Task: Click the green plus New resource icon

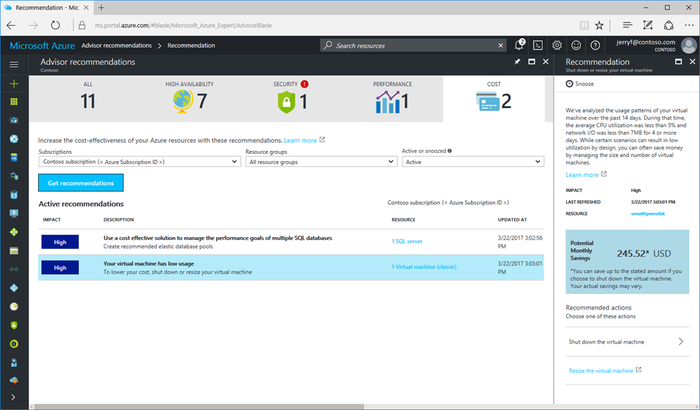Action: [x=14, y=84]
